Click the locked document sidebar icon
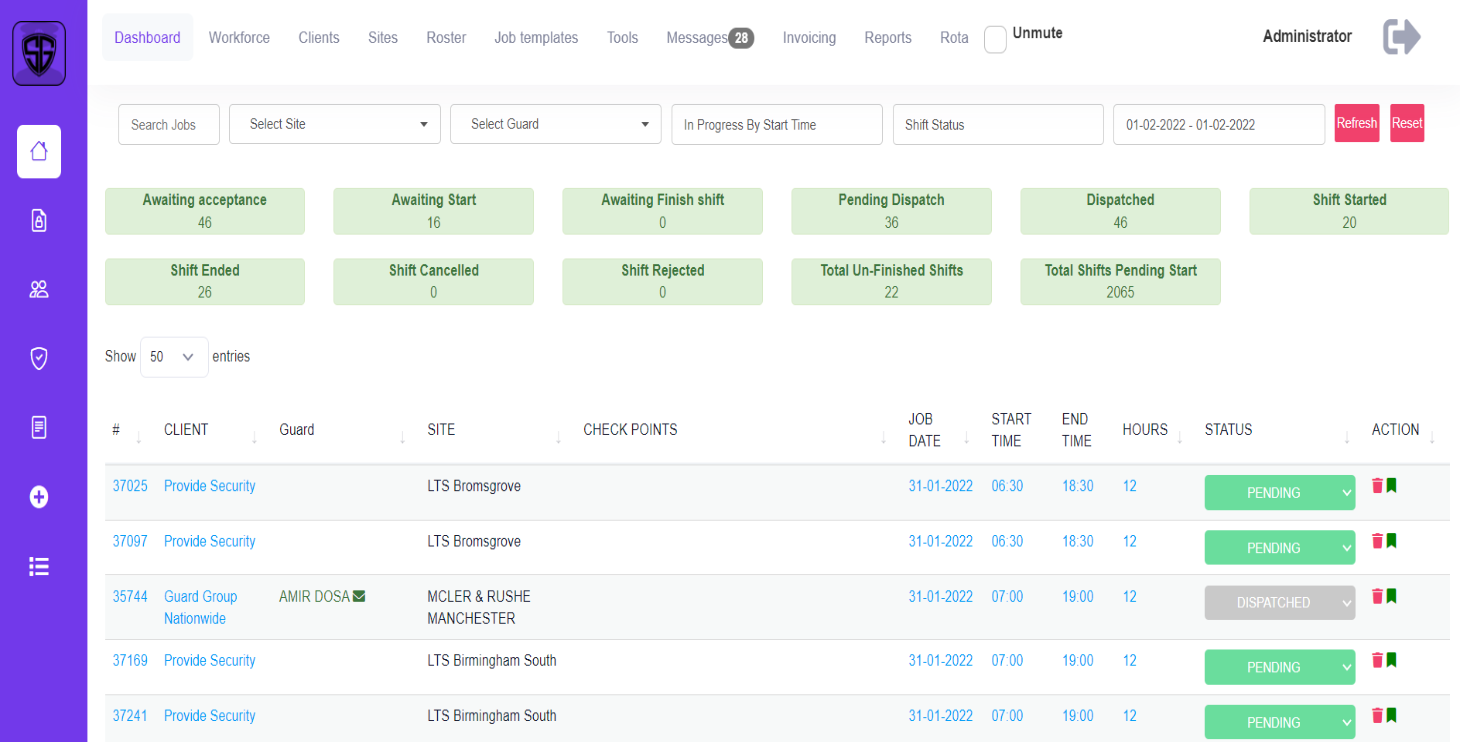This screenshot has height=742, width=1460. pos(39,221)
